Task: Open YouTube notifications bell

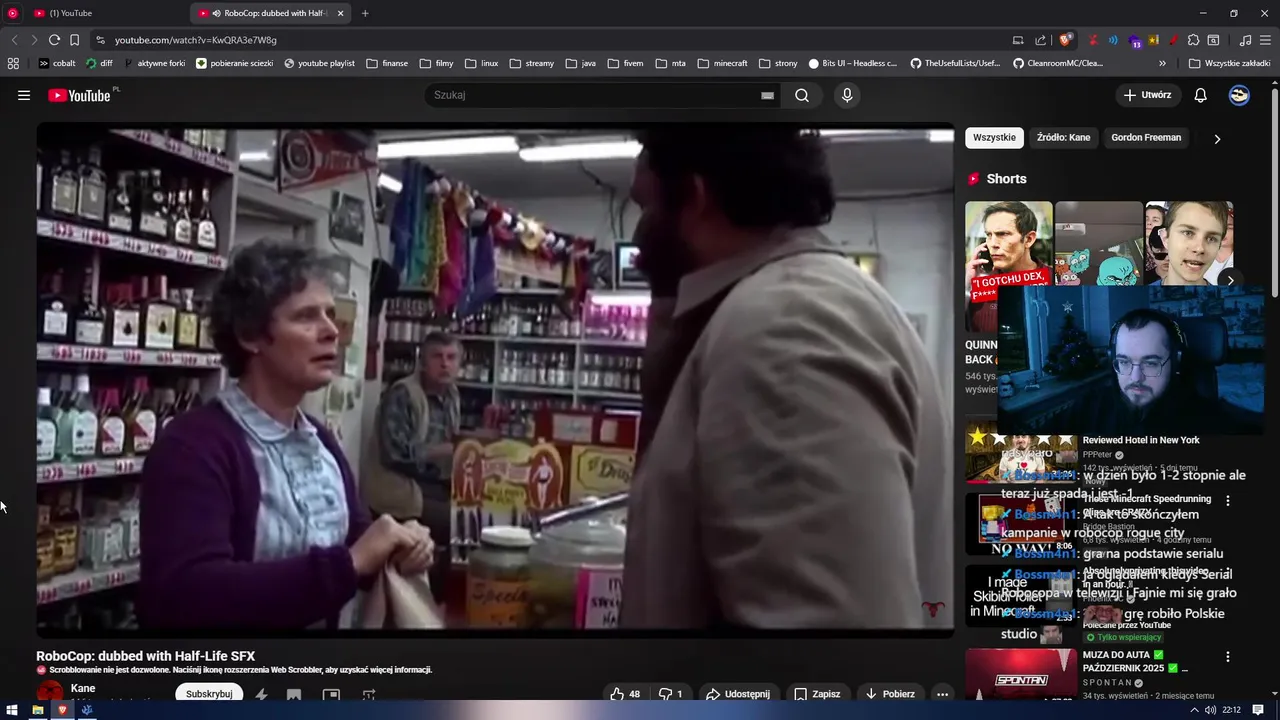Action: (x=1201, y=95)
